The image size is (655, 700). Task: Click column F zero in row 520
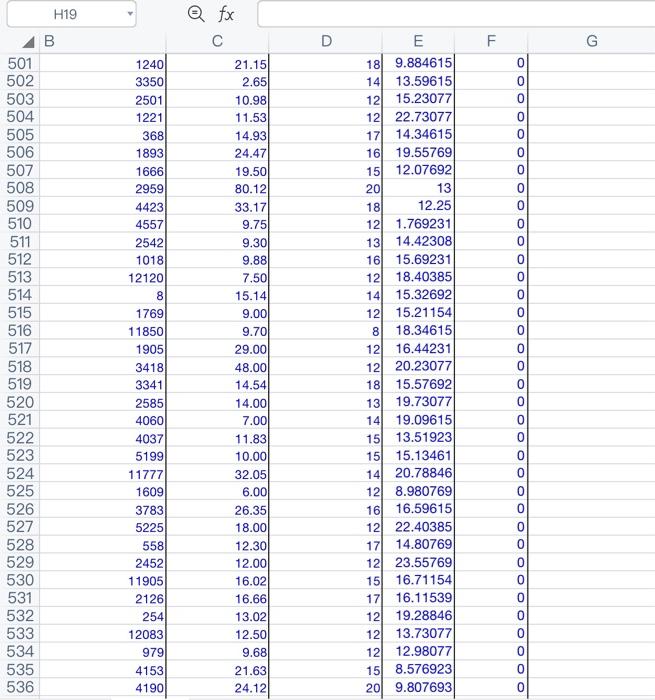point(491,402)
